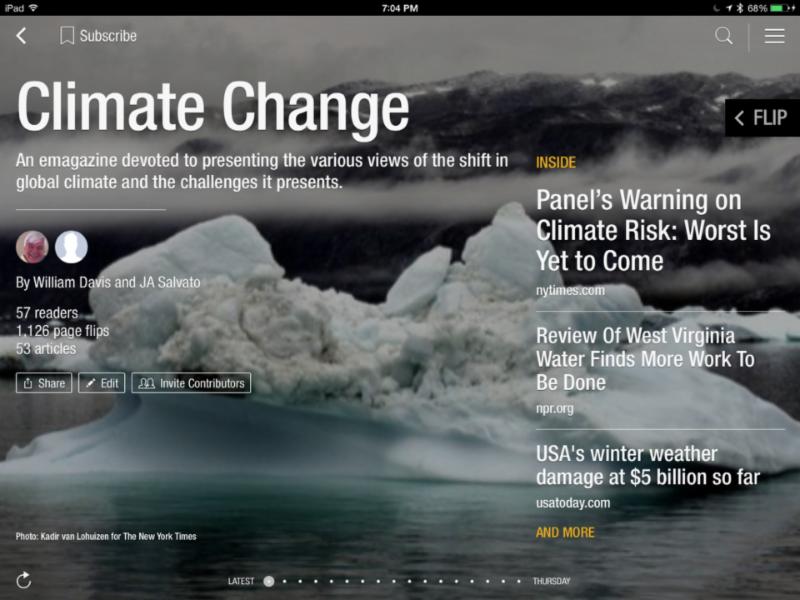
Task: Select the highlighted first page dot
Action: tap(269, 581)
